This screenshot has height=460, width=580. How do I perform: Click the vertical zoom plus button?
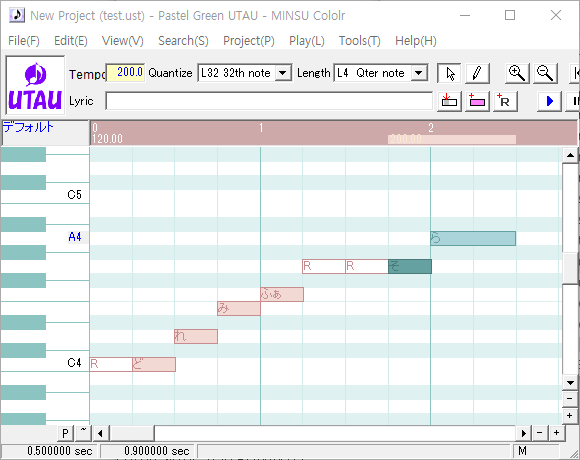click(570, 416)
